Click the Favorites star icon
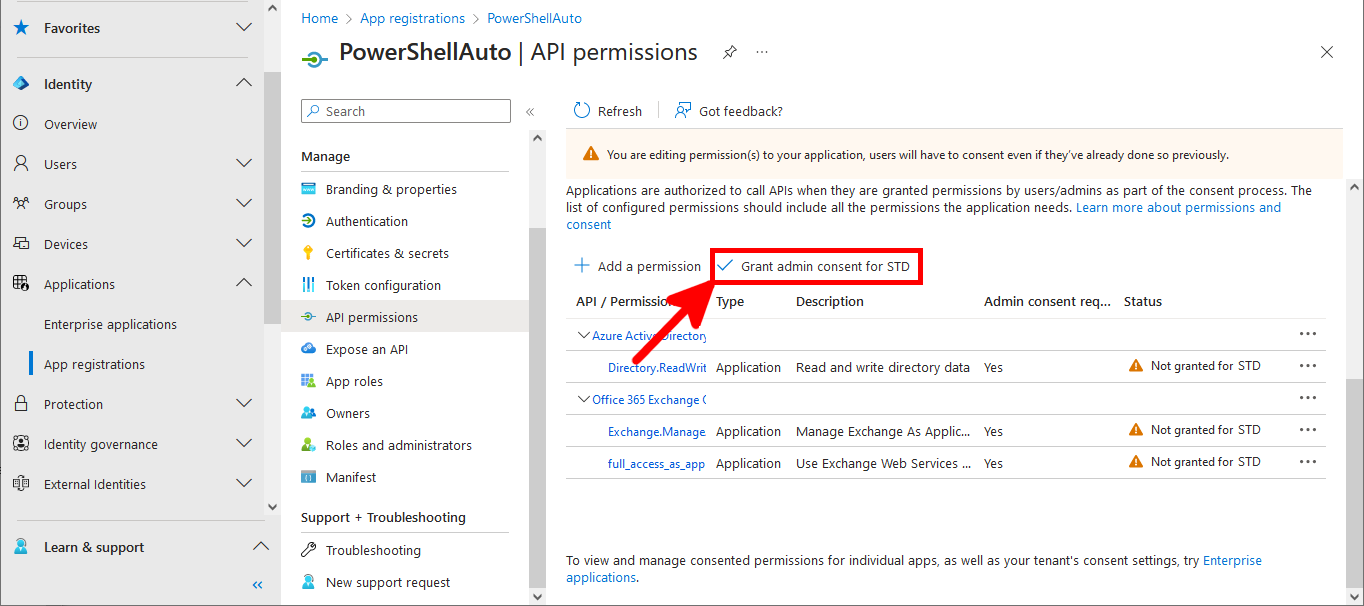This screenshot has width=1364, height=606. click(x=22, y=28)
